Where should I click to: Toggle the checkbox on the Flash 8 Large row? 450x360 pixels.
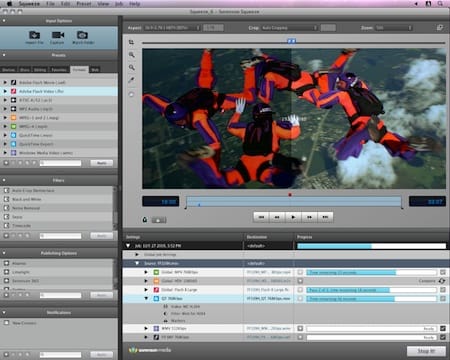coord(443,290)
